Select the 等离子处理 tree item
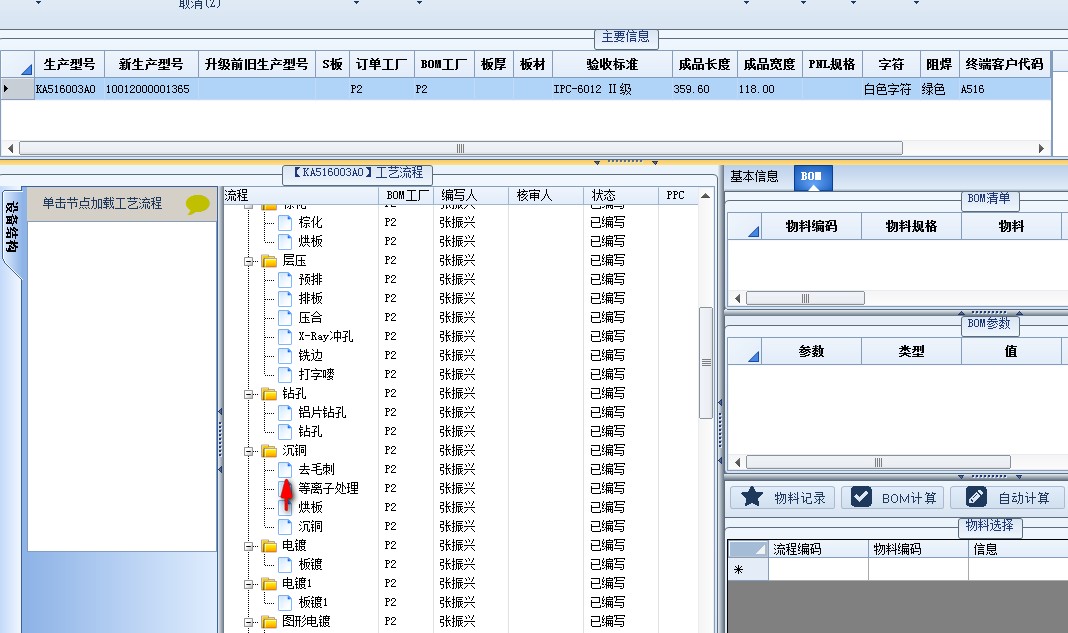The width and height of the screenshot is (1068, 633). pyautogui.click(x=328, y=489)
